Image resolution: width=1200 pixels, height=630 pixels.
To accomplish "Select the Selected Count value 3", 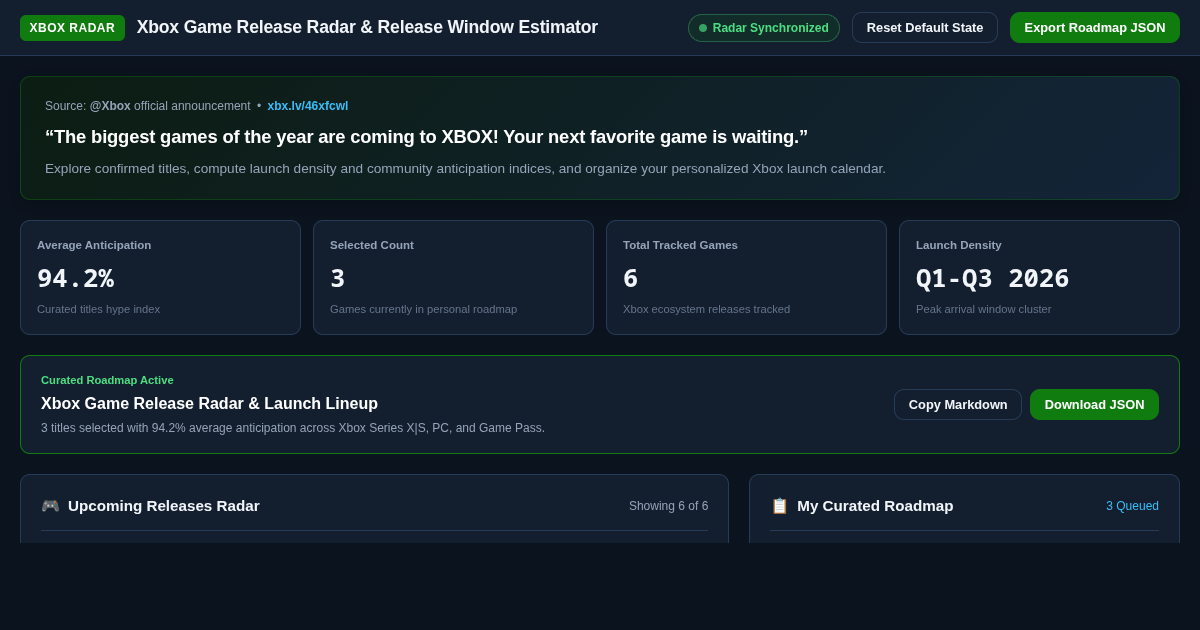I will point(338,278).
